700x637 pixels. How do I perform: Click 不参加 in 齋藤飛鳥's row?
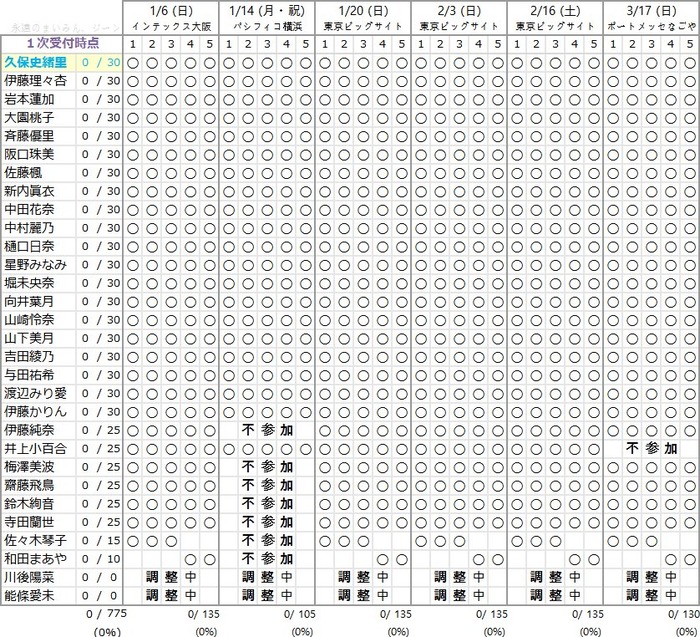[x=267, y=486]
